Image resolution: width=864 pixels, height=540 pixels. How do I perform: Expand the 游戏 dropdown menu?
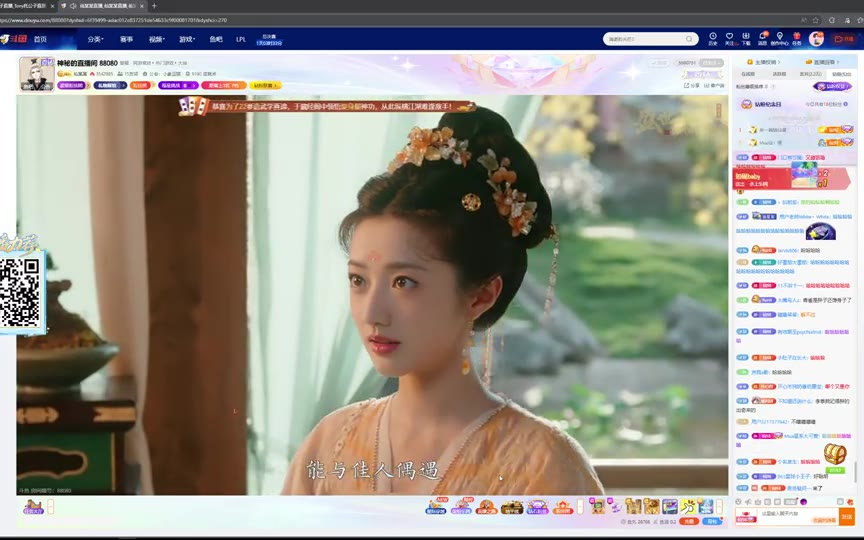pos(186,39)
